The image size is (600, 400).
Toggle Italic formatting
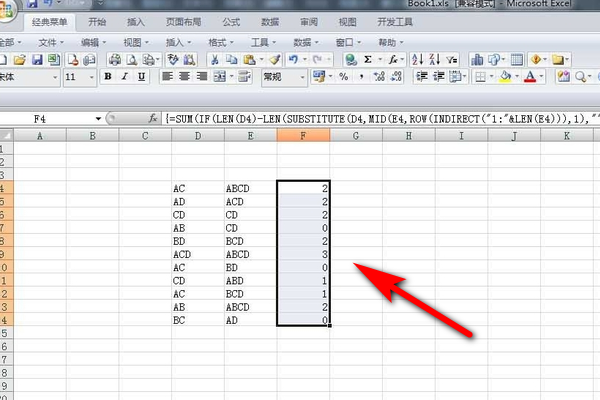point(125,77)
